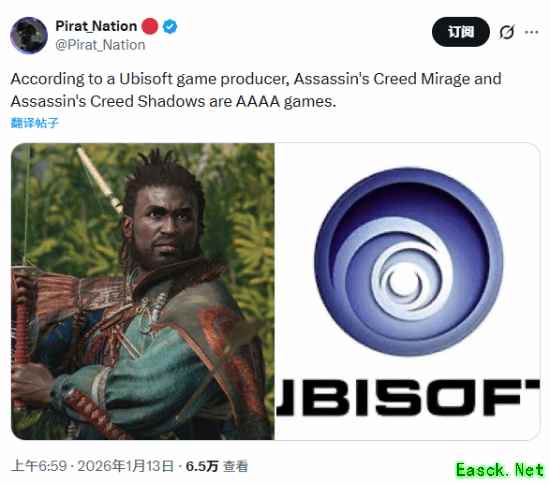The width and height of the screenshot is (550, 484).
Task: Click the blue Ubisoft swirl emblem
Action: 409,262
